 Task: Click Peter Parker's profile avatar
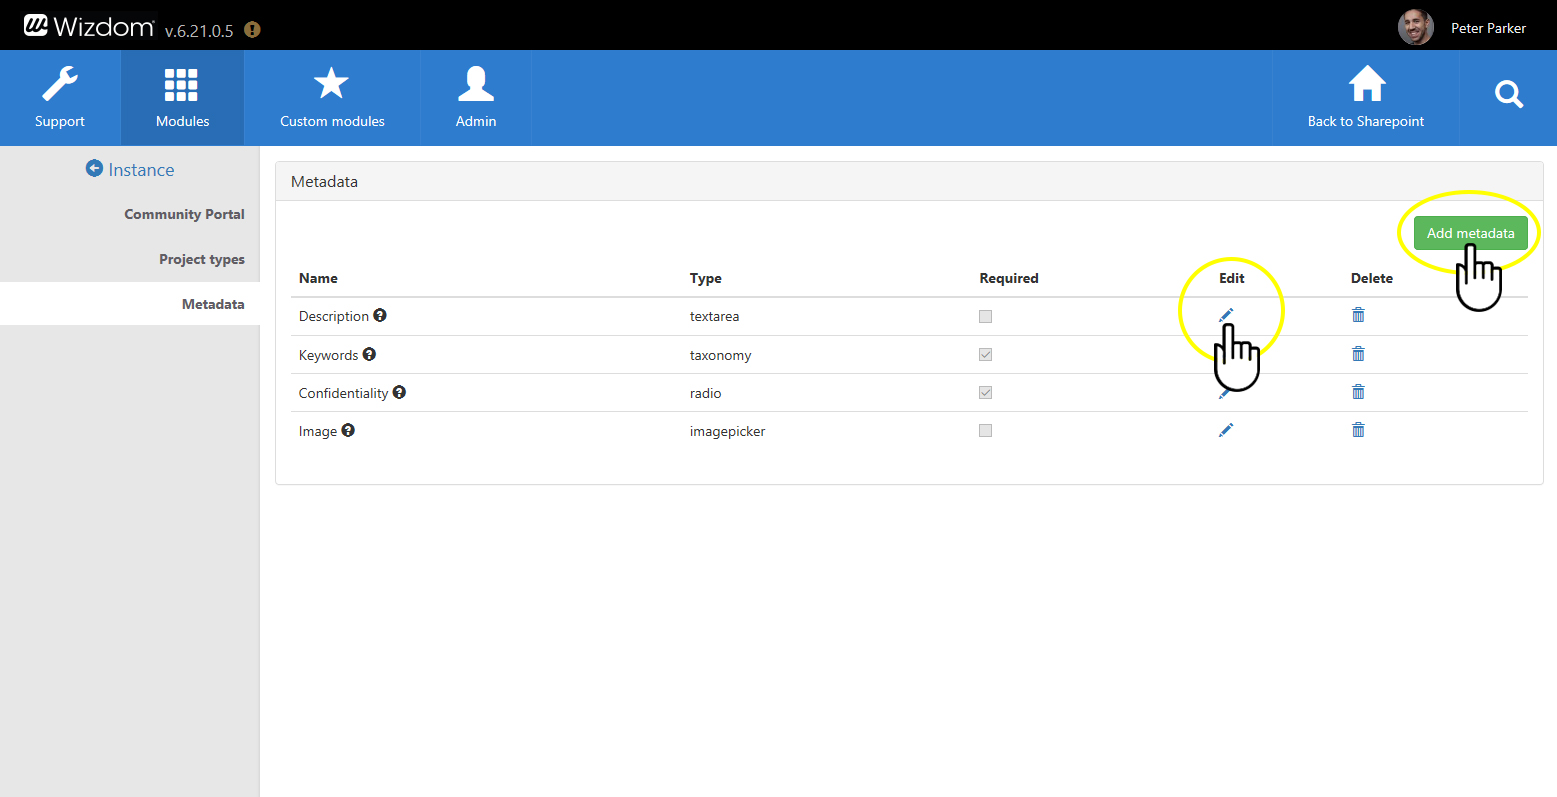(1415, 28)
